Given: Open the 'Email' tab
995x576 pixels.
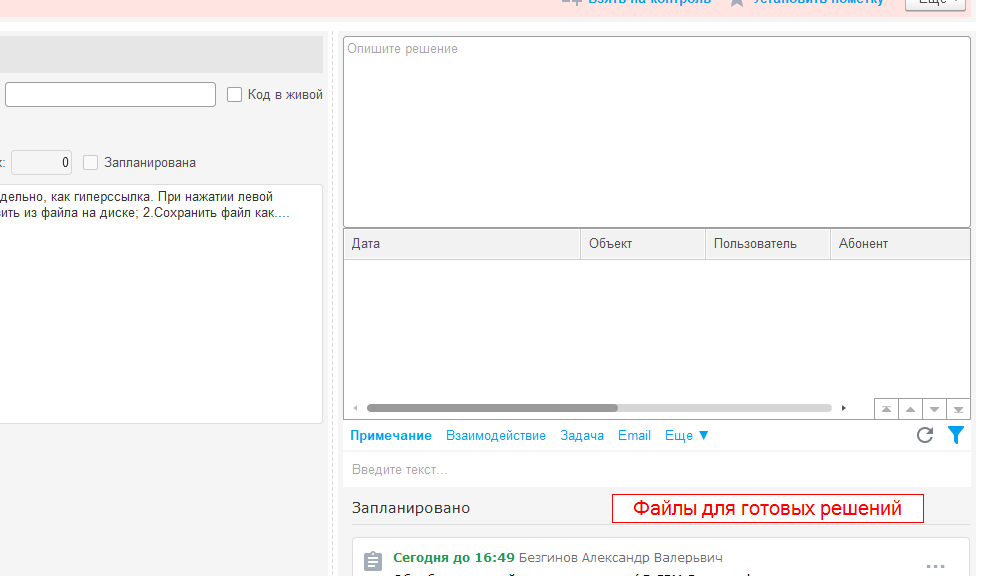Looking at the screenshot, I should (634, 435).
